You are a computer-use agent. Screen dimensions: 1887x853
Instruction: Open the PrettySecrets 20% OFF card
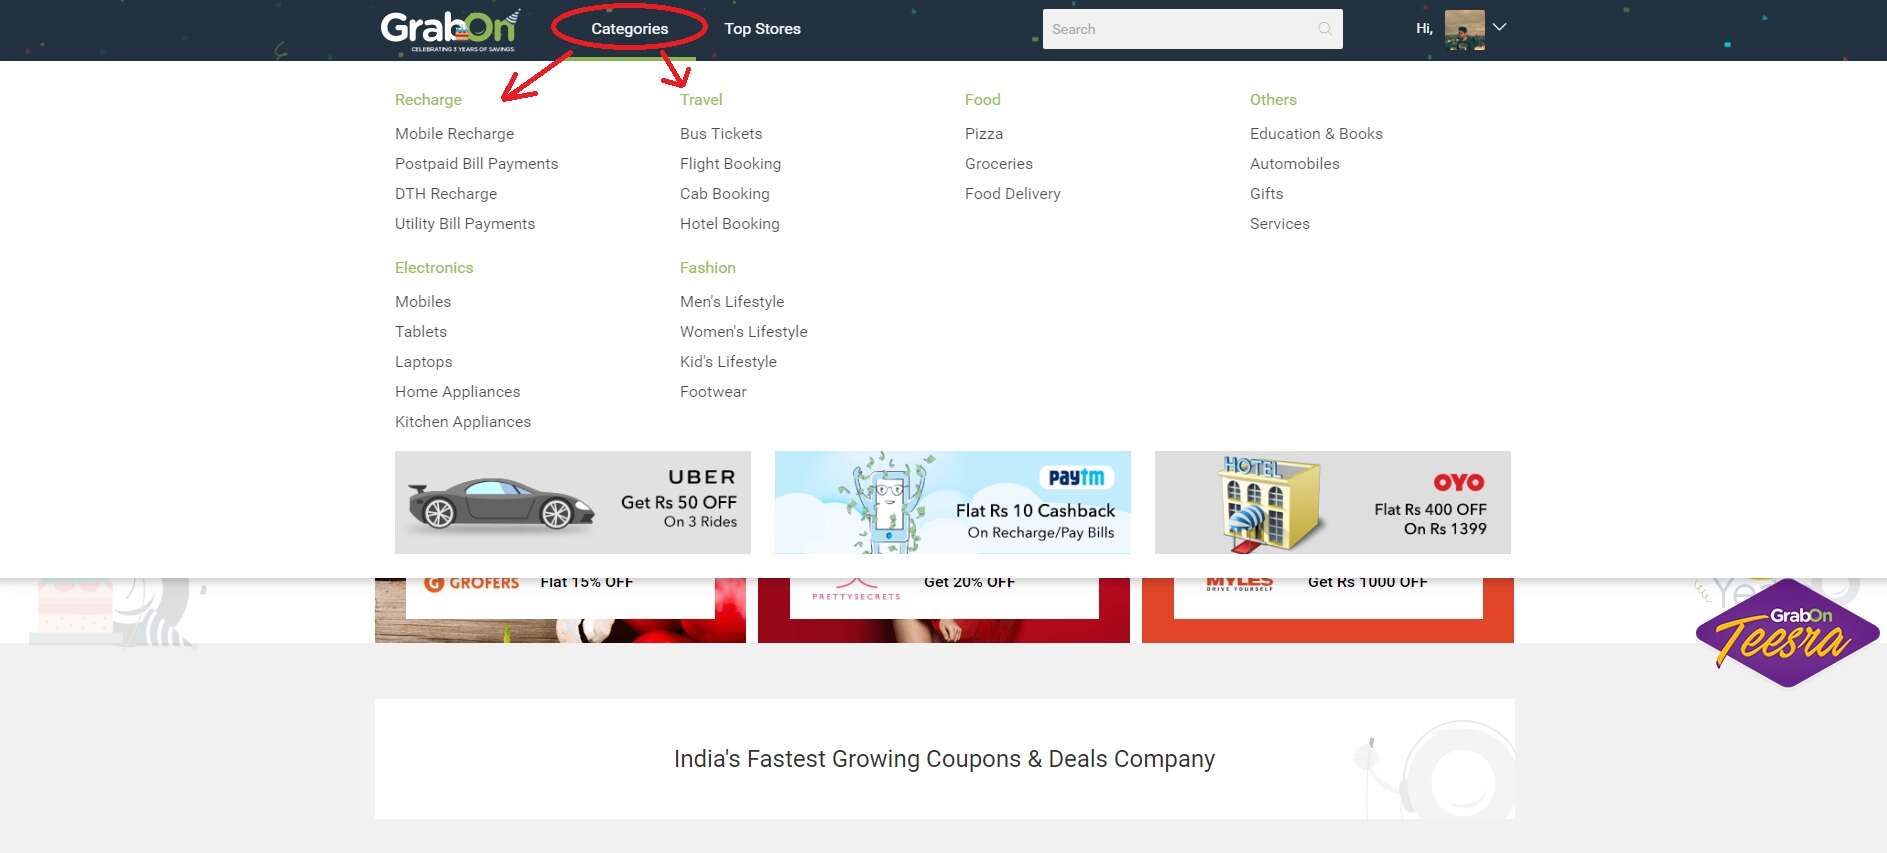[944, 610]
